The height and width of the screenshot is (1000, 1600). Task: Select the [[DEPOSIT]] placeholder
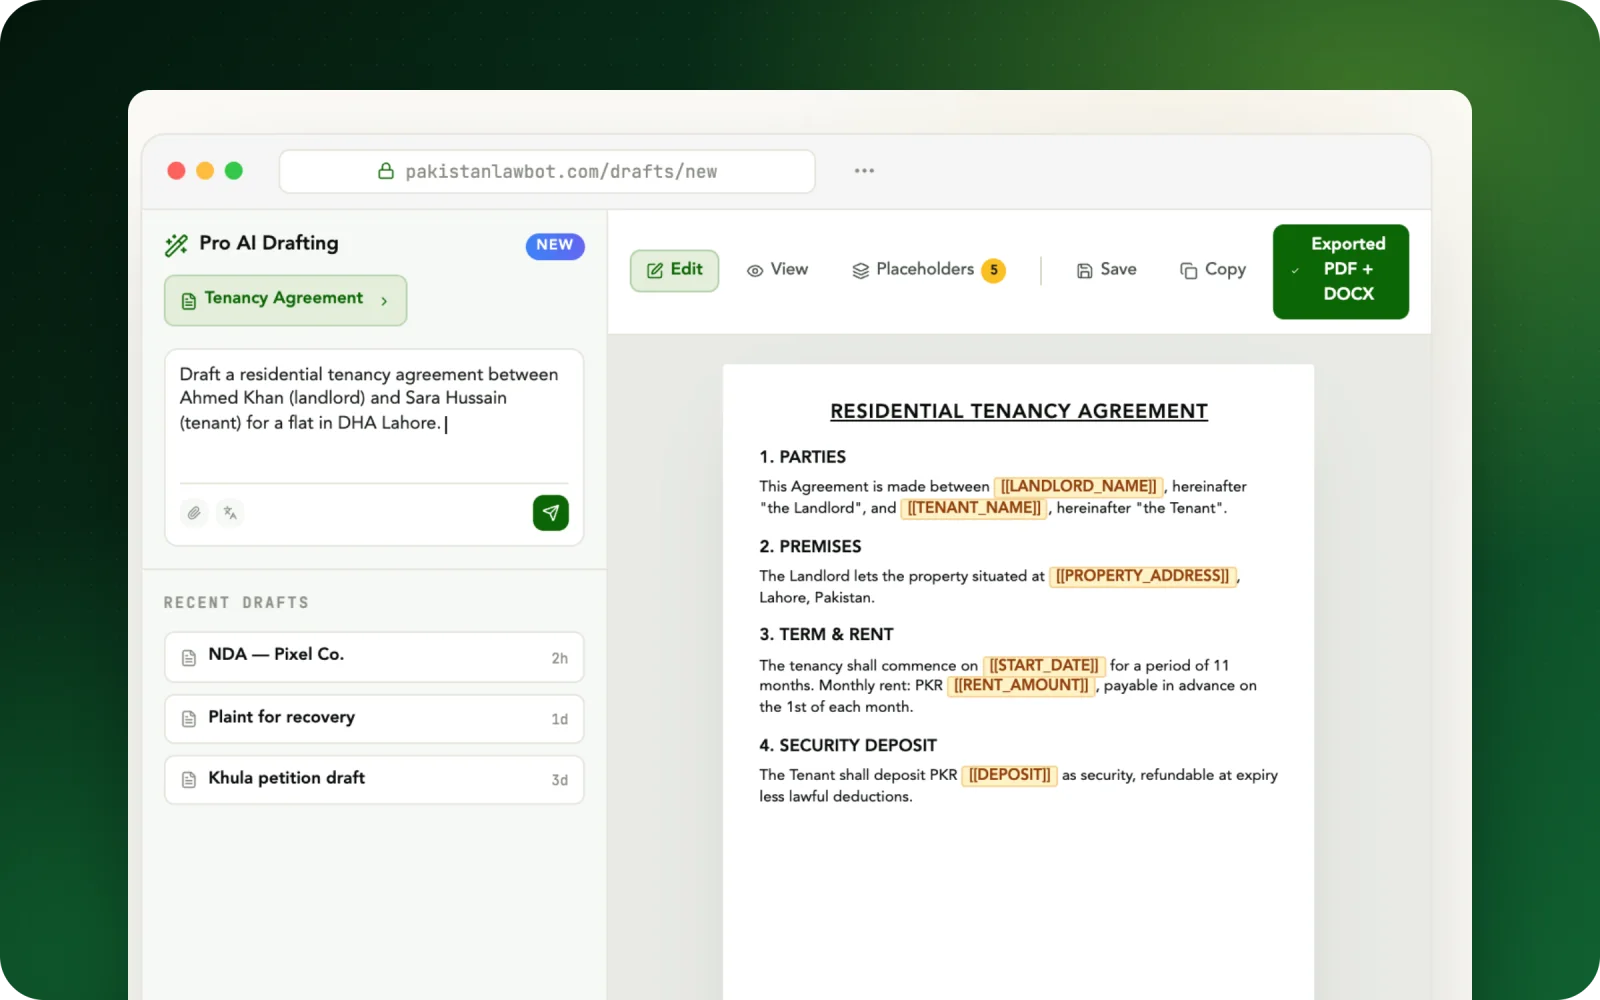coord(1009,775)
